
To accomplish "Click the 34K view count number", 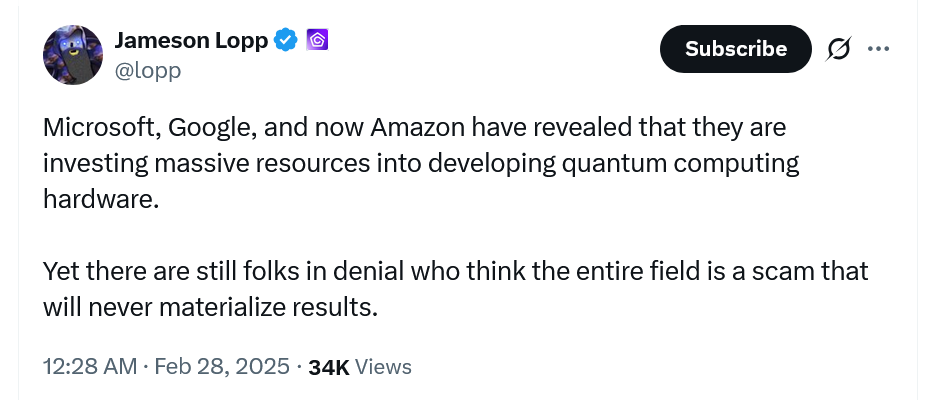I will pyautogui.click(x=329, y=367).
